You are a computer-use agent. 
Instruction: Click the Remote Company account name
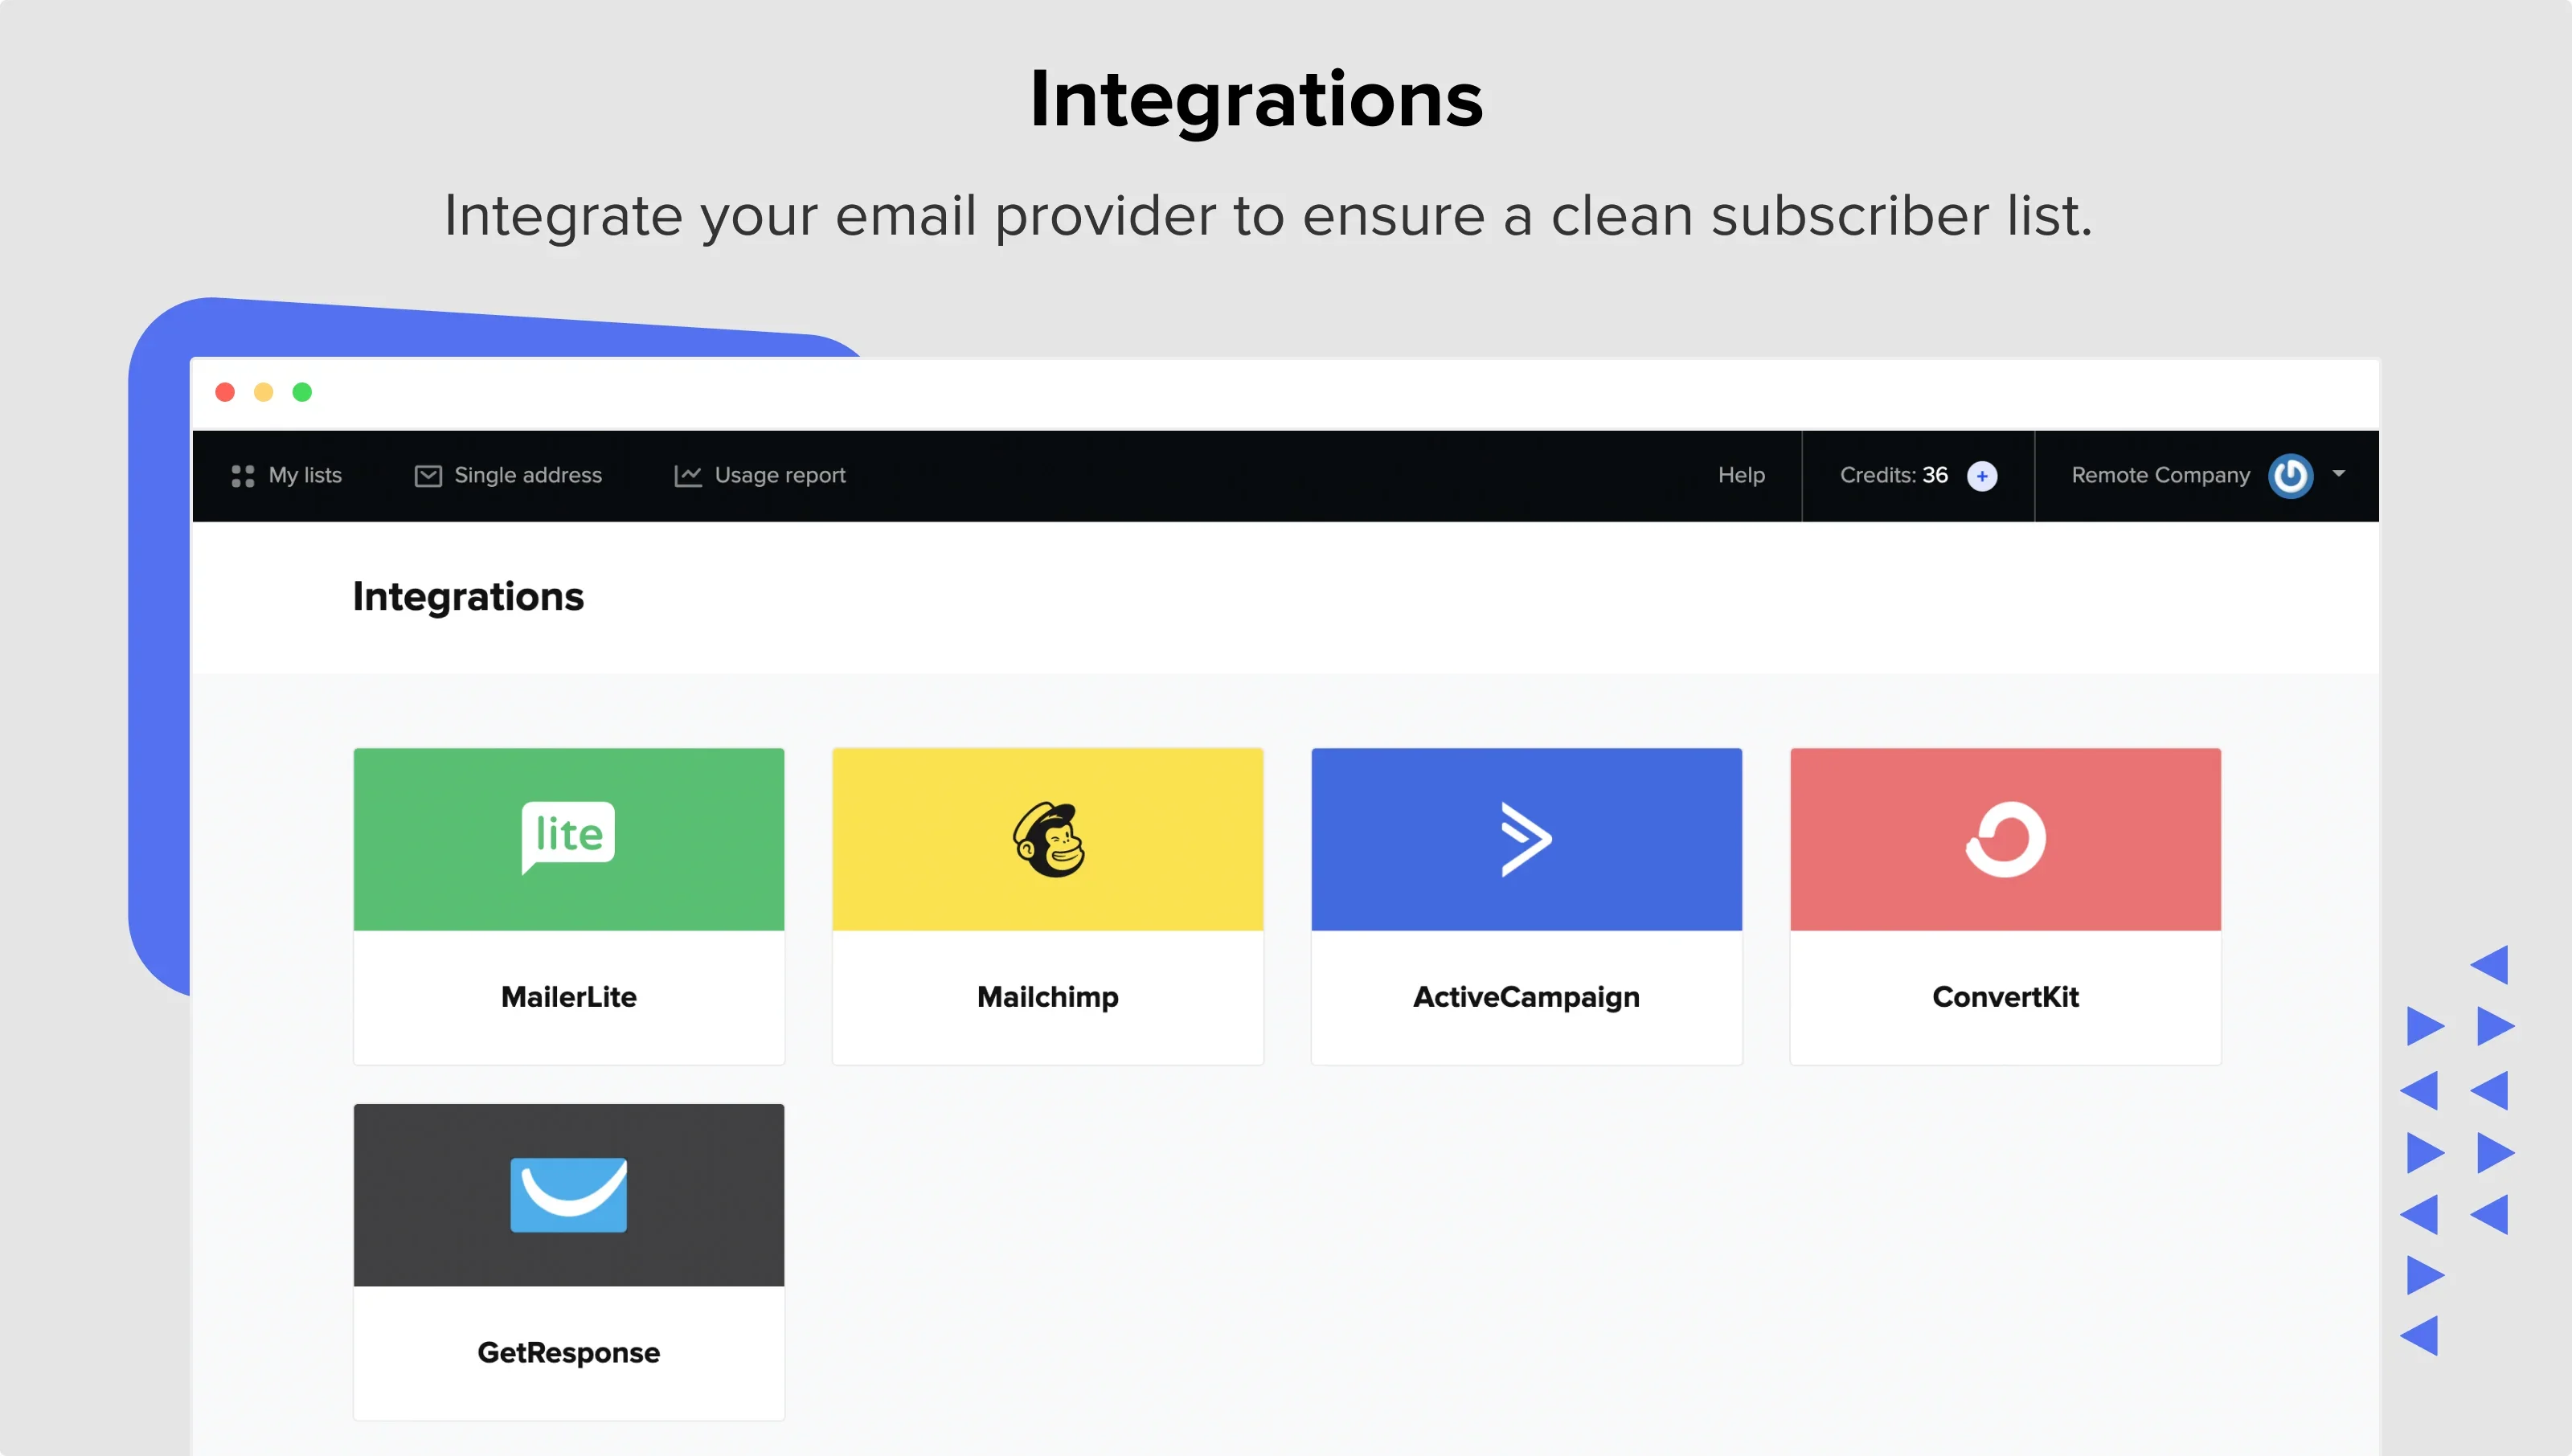point(2160,475)
